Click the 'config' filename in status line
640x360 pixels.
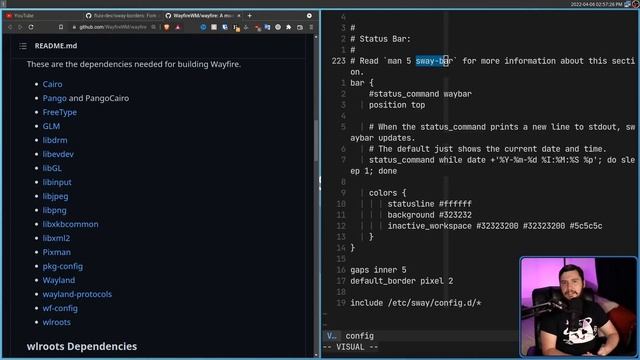click(359, 336)
